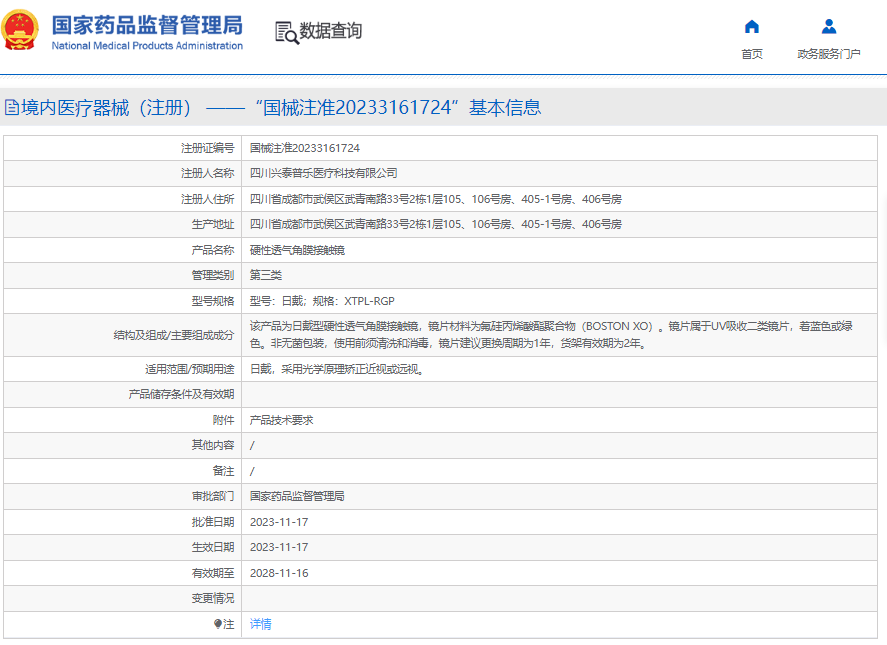
Task: Click the 管理类别 label
Action: (x=213, y=275)
